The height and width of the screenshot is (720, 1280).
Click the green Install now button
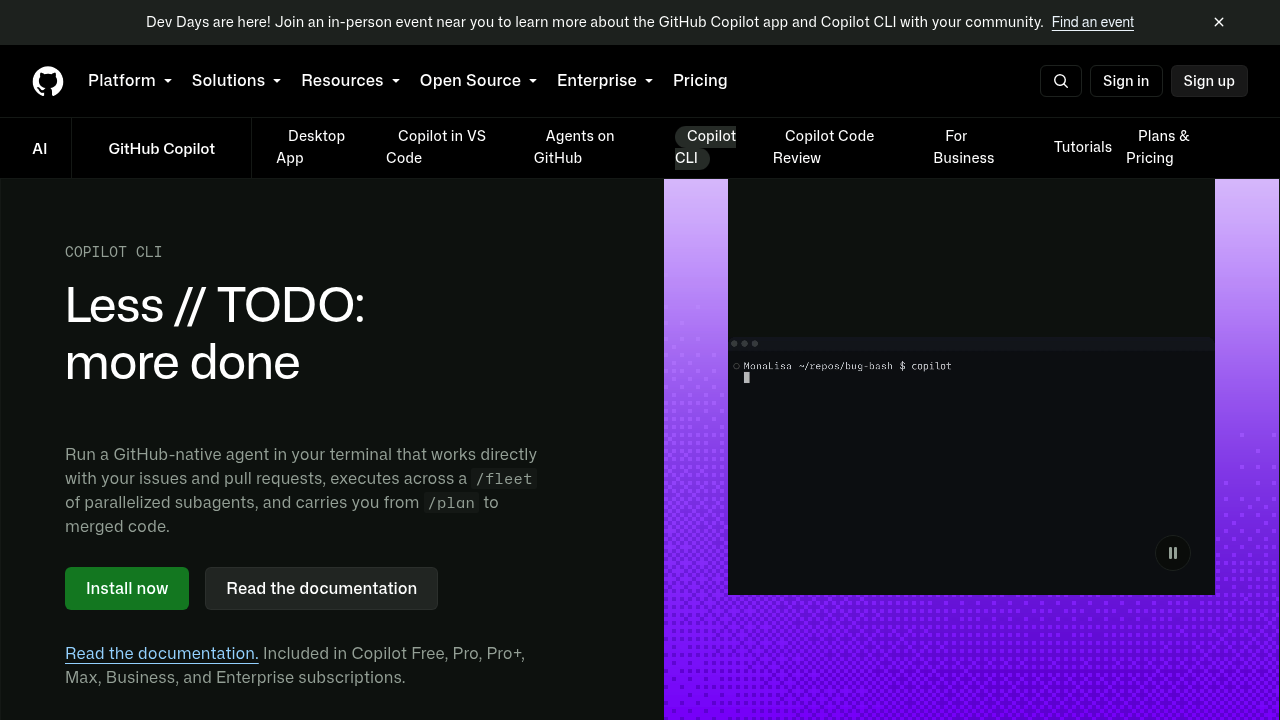[127, 588]
